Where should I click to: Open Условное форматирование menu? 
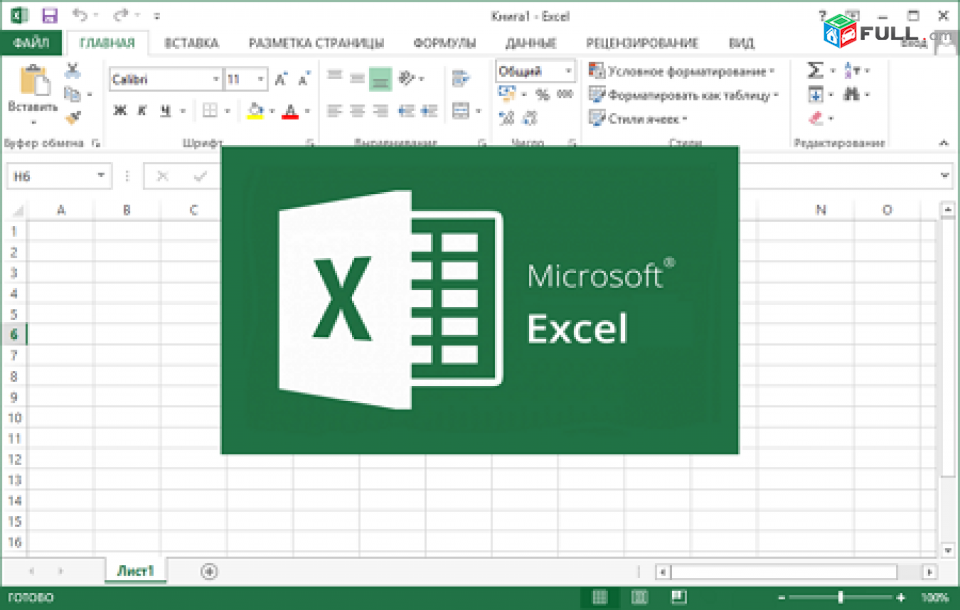pos(681,72)
